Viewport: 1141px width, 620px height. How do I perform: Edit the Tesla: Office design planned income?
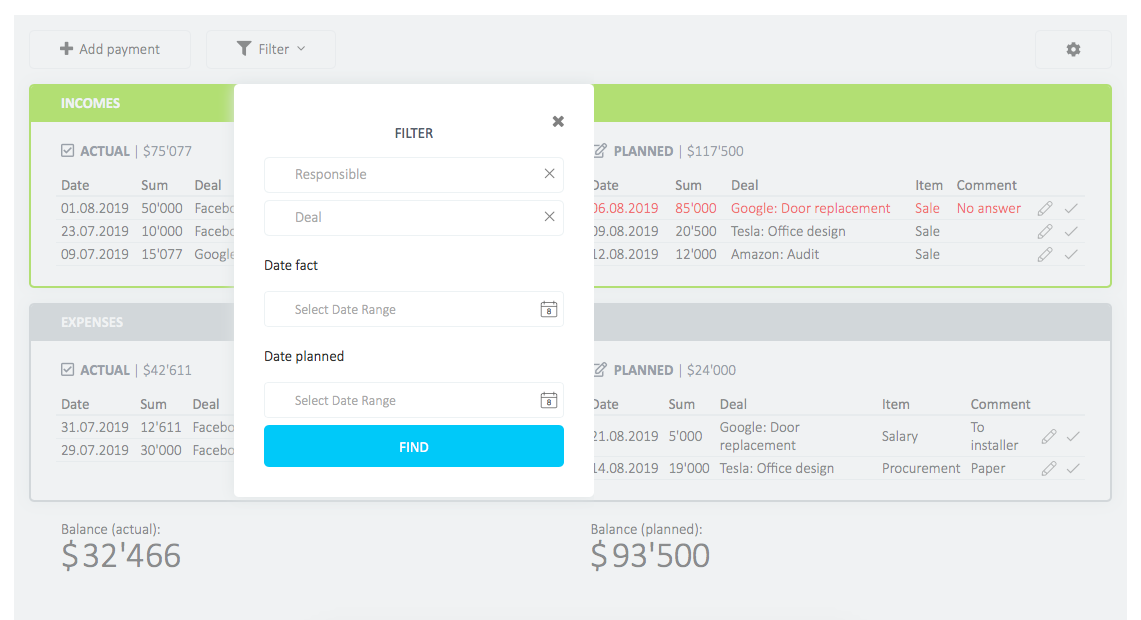1045,231
